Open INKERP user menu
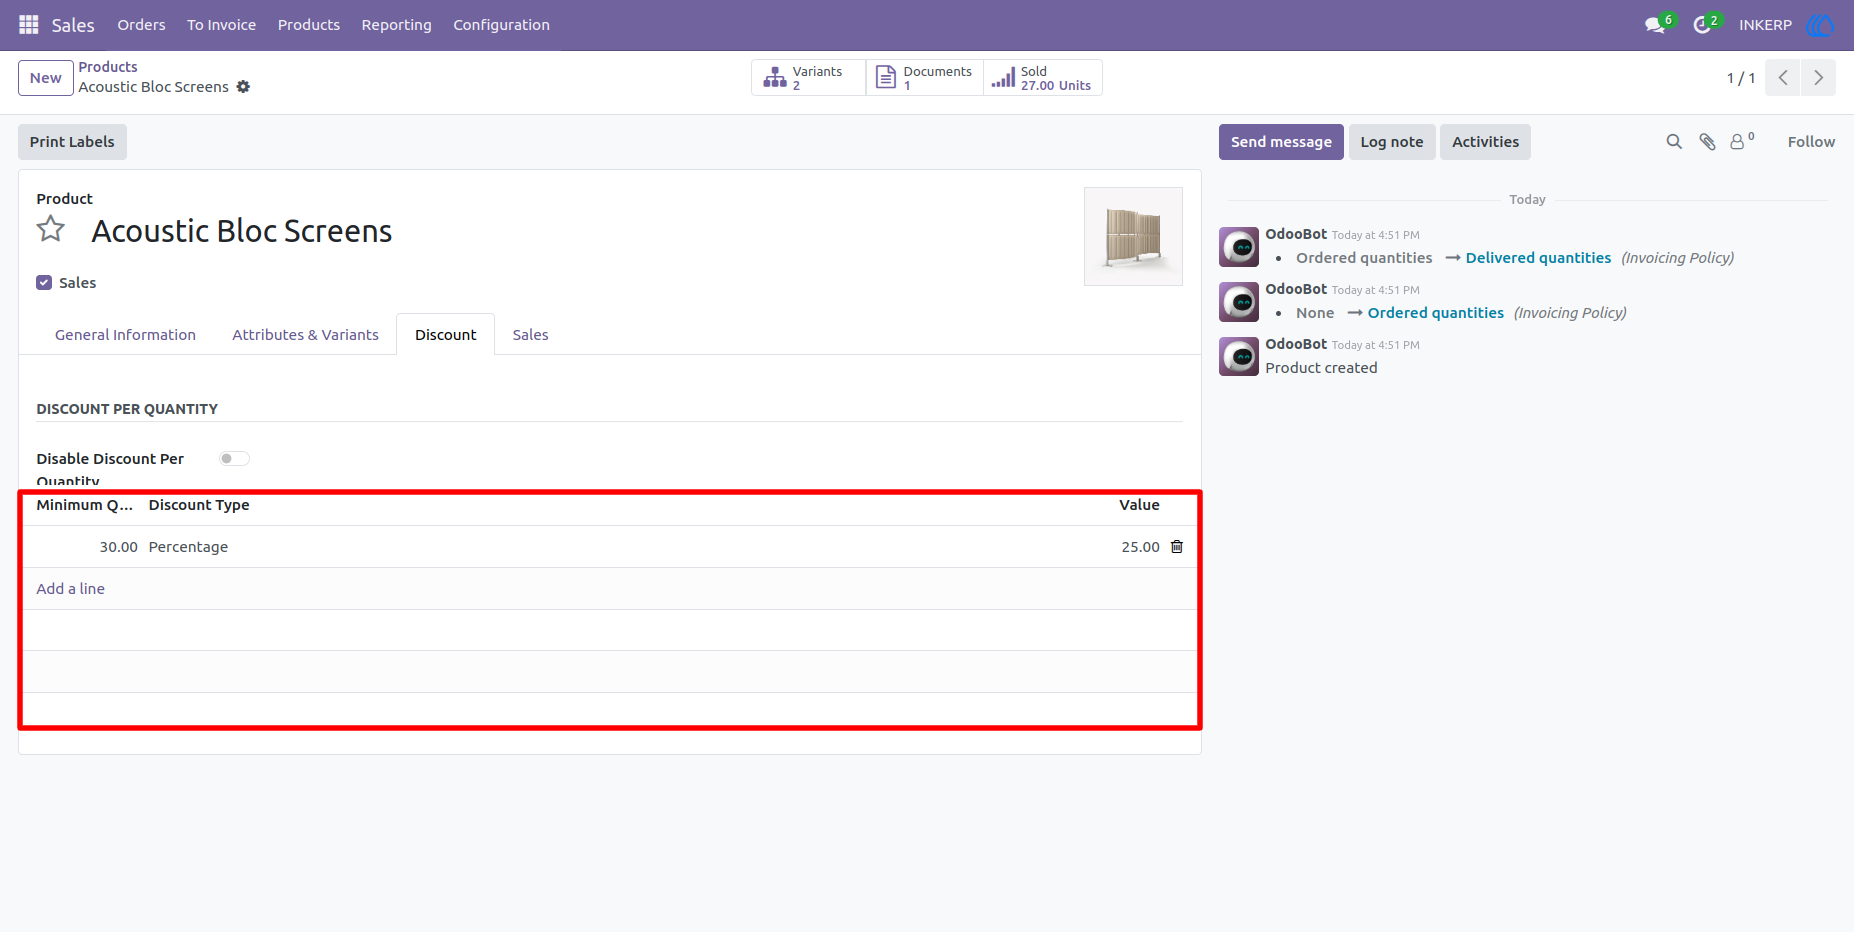Viewport: 1854px width, 932px height. [1765, 25]
